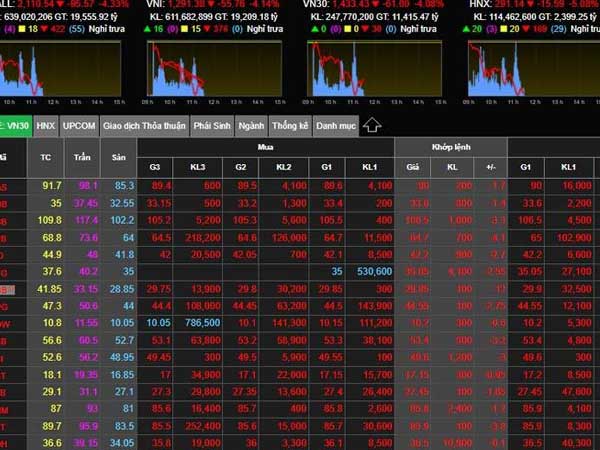Click the floor price 16.85
600x450 pixels.
coord(122,375)
